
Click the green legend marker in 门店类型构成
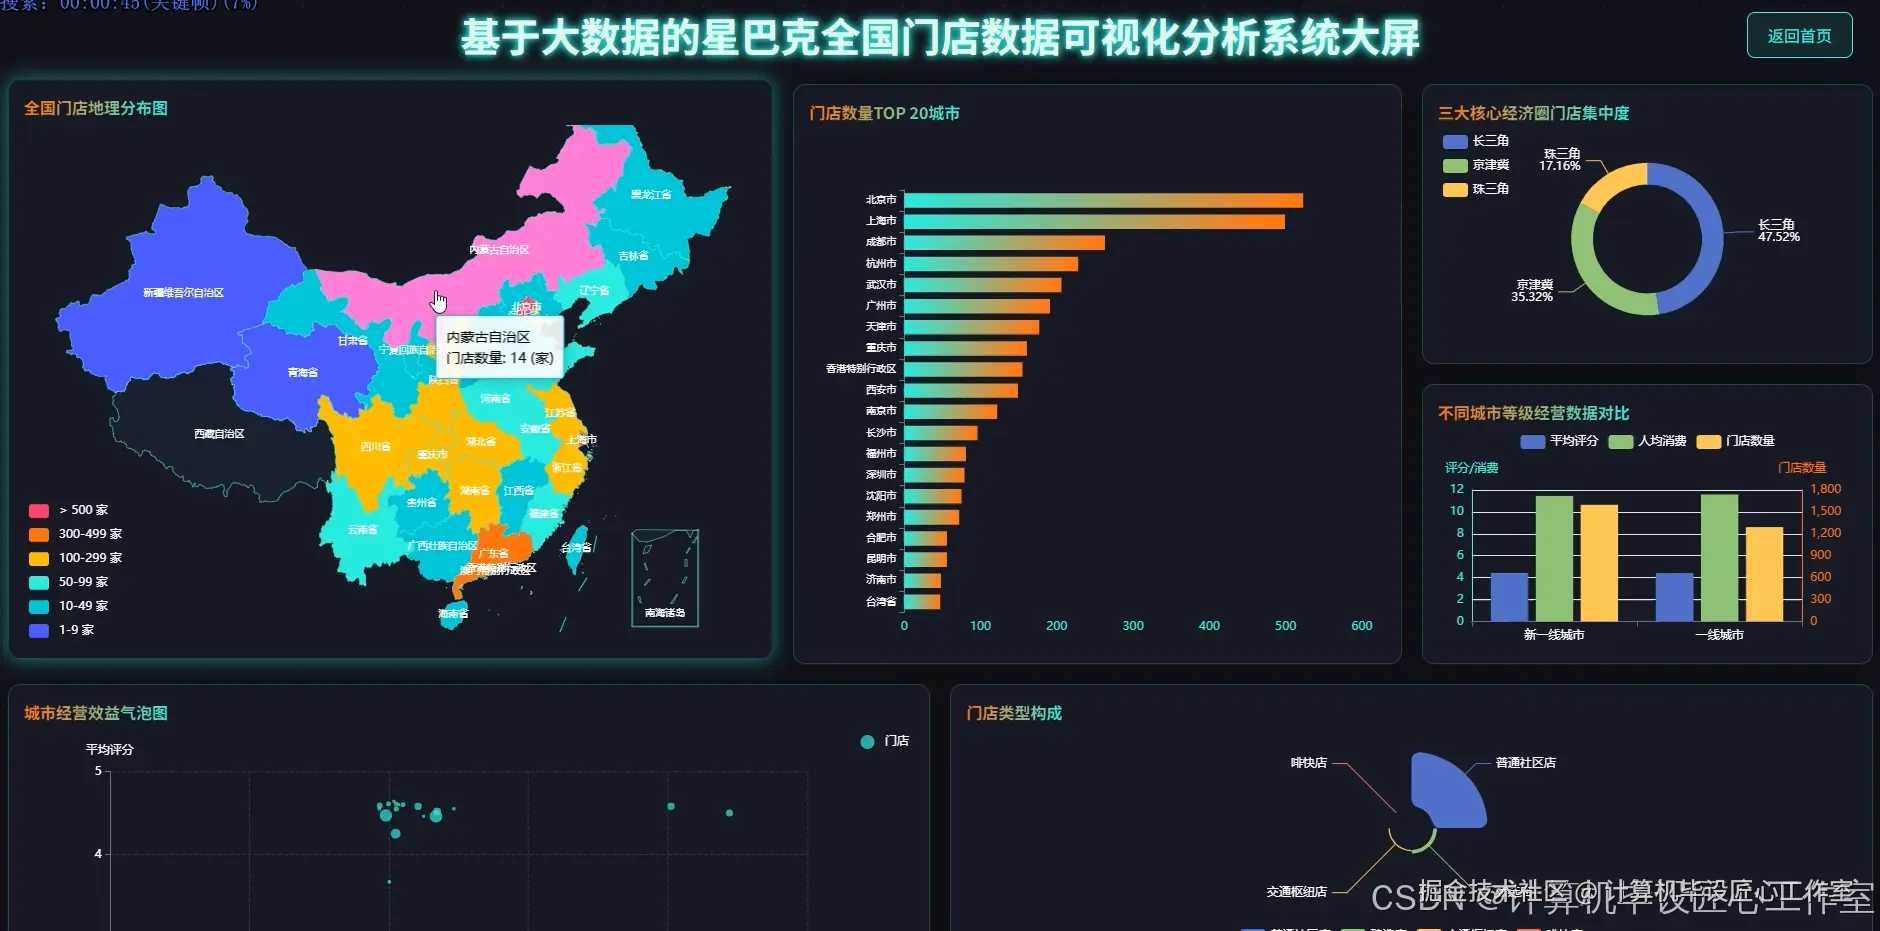(1351, 928)
